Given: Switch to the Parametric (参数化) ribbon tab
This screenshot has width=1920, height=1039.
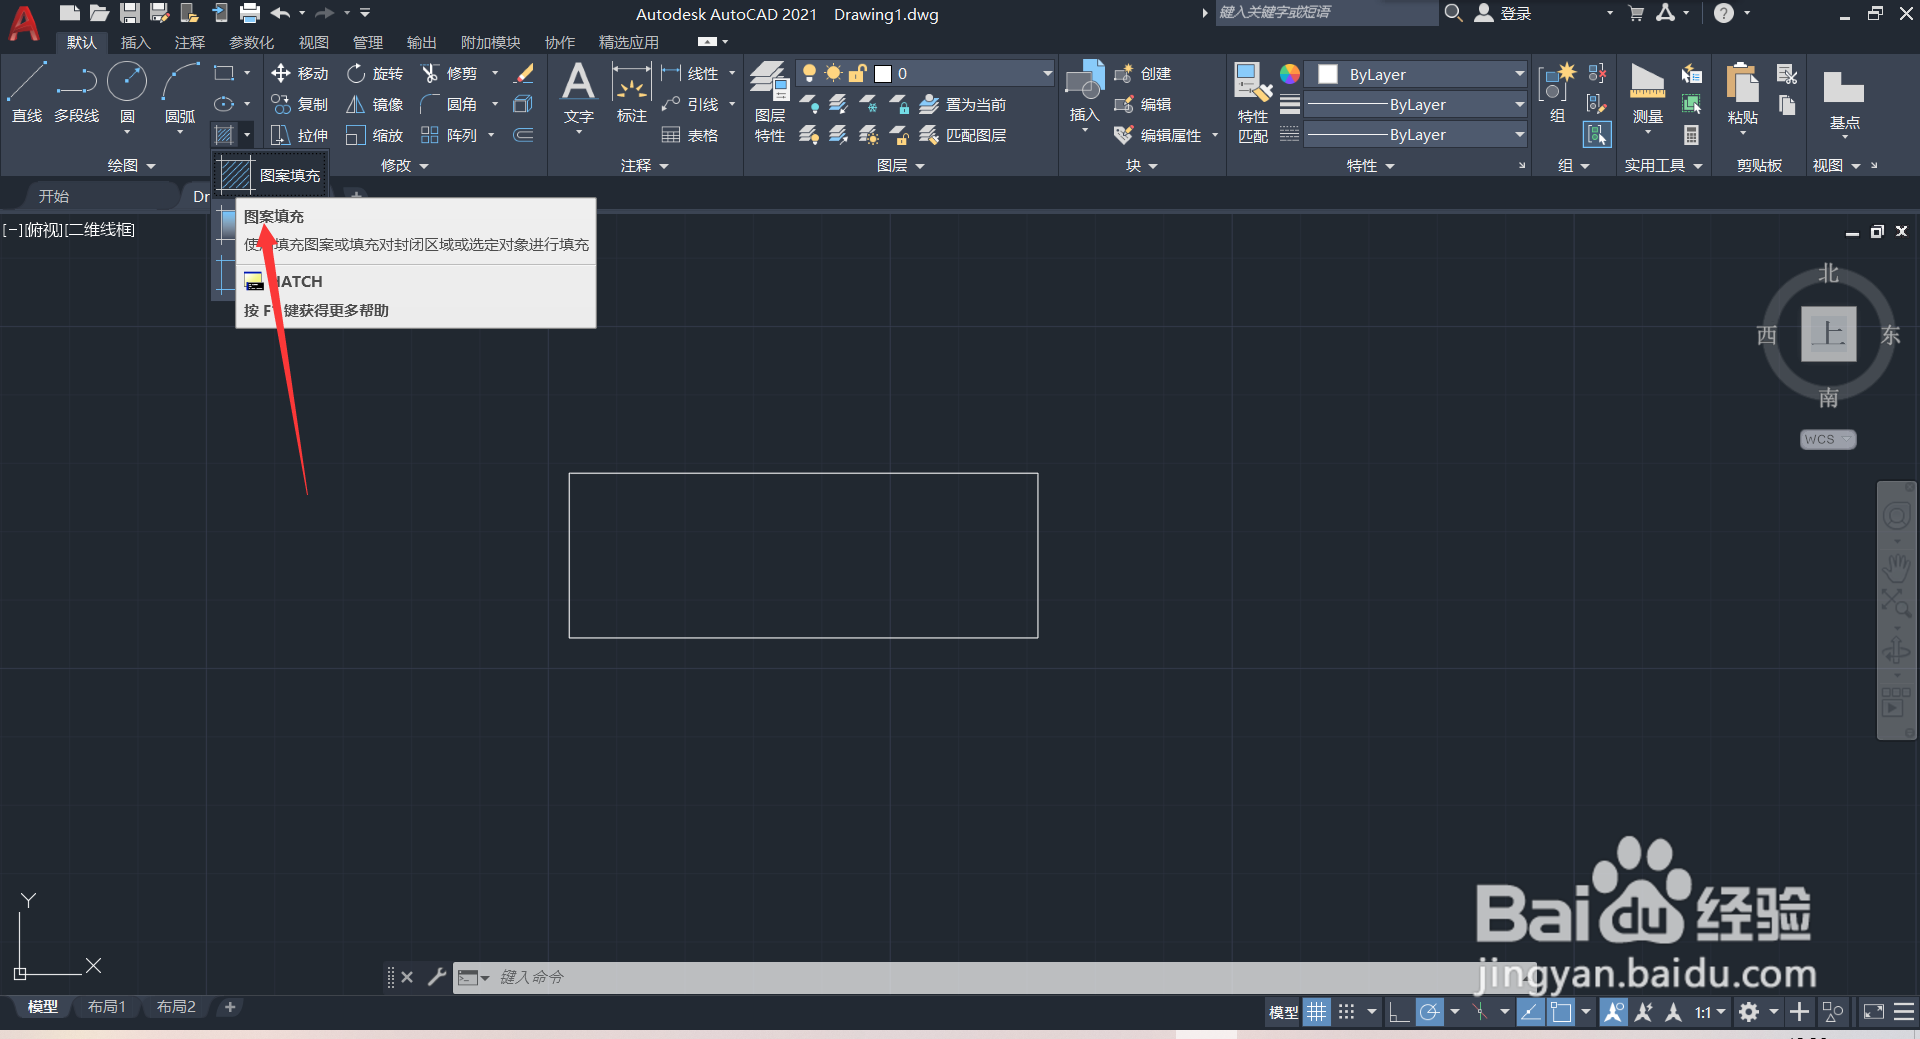Looking at the screenshot, I should point(251,42).
